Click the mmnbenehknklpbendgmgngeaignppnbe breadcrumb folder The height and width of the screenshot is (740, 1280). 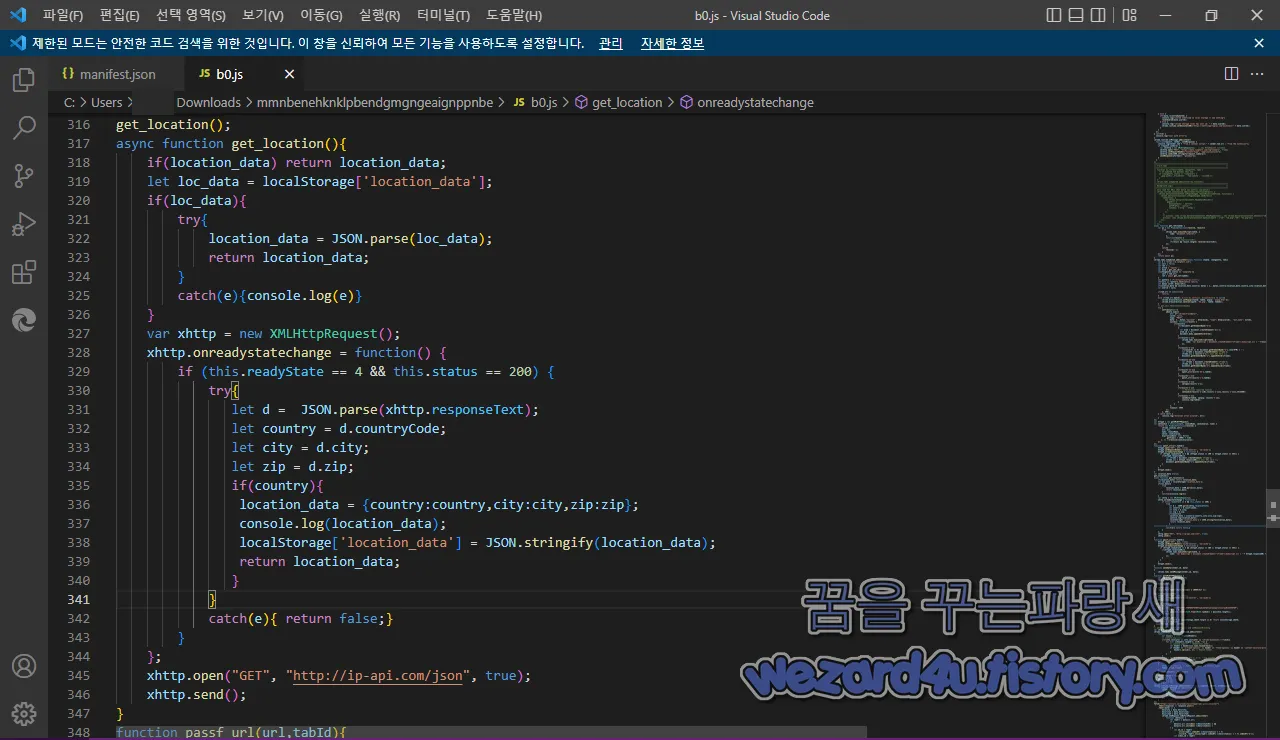(x=375, y=102)
